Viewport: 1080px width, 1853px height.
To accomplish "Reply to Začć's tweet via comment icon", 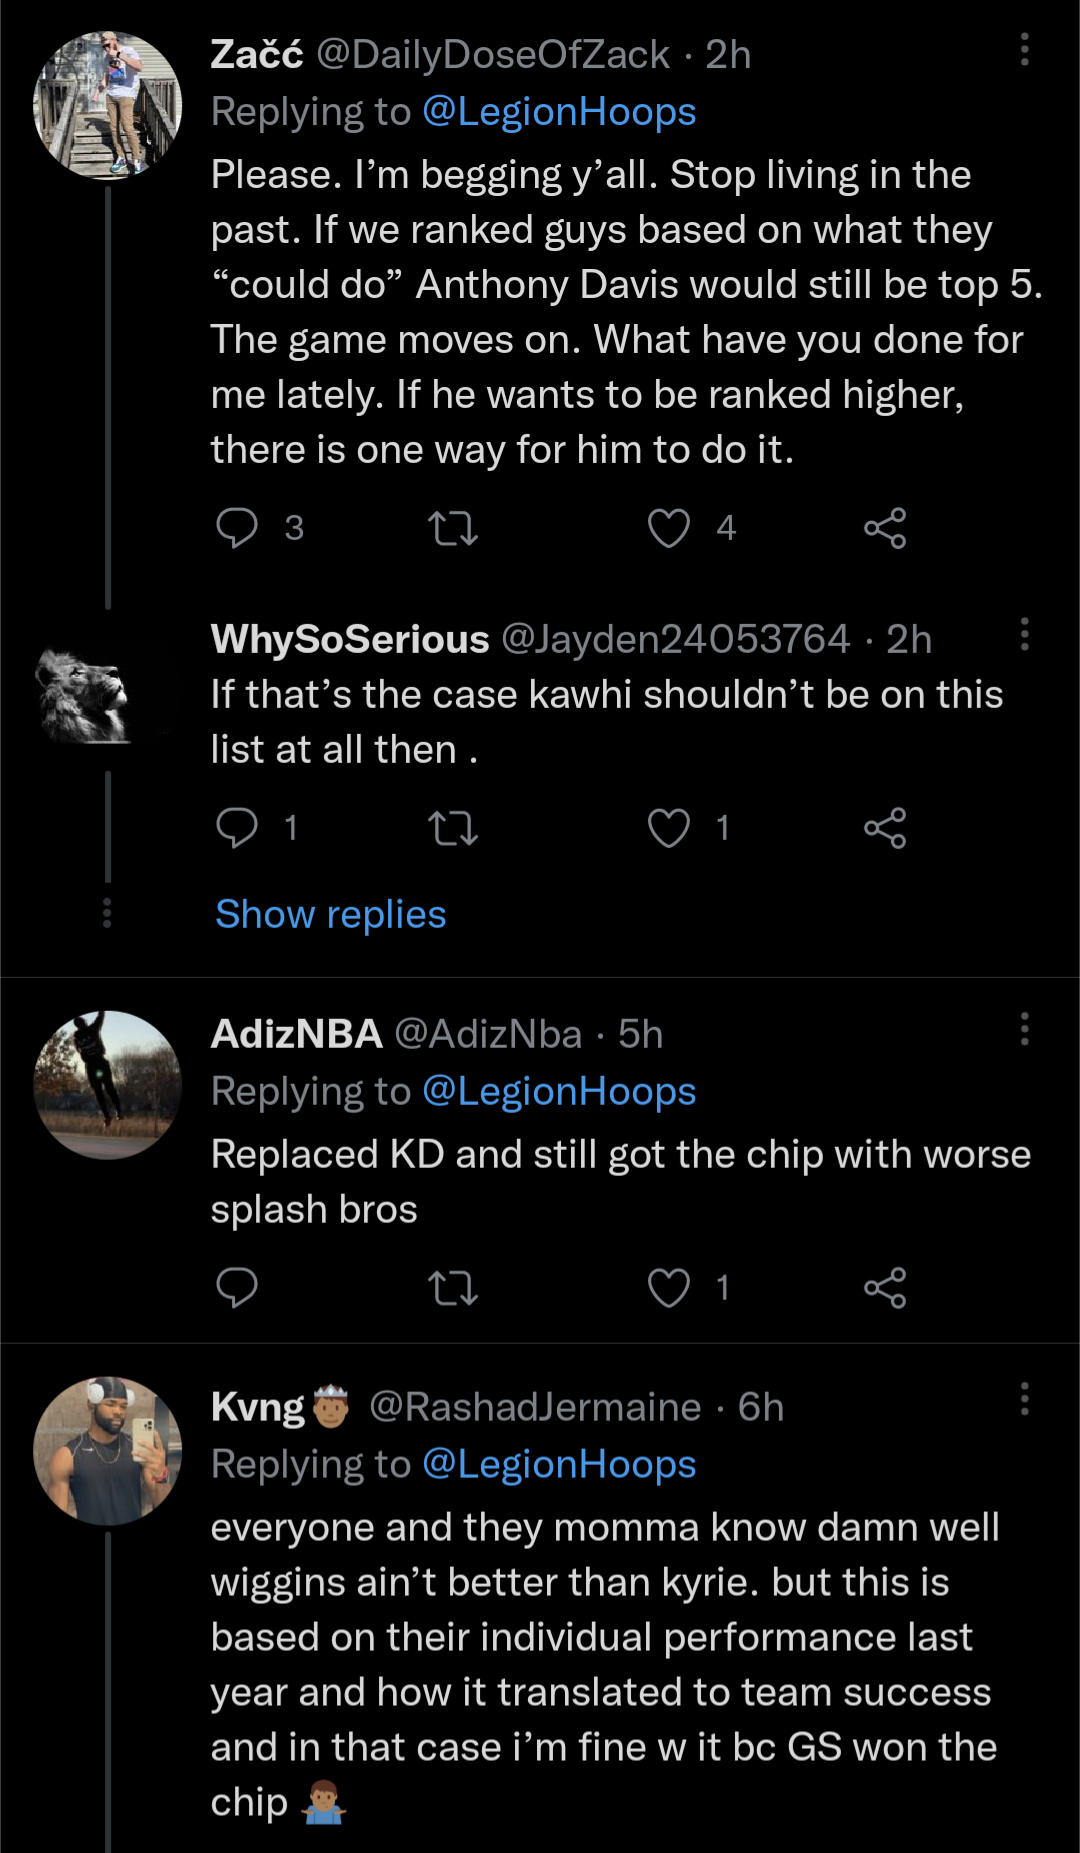I will pyautogui.click(x=237, y=527).
